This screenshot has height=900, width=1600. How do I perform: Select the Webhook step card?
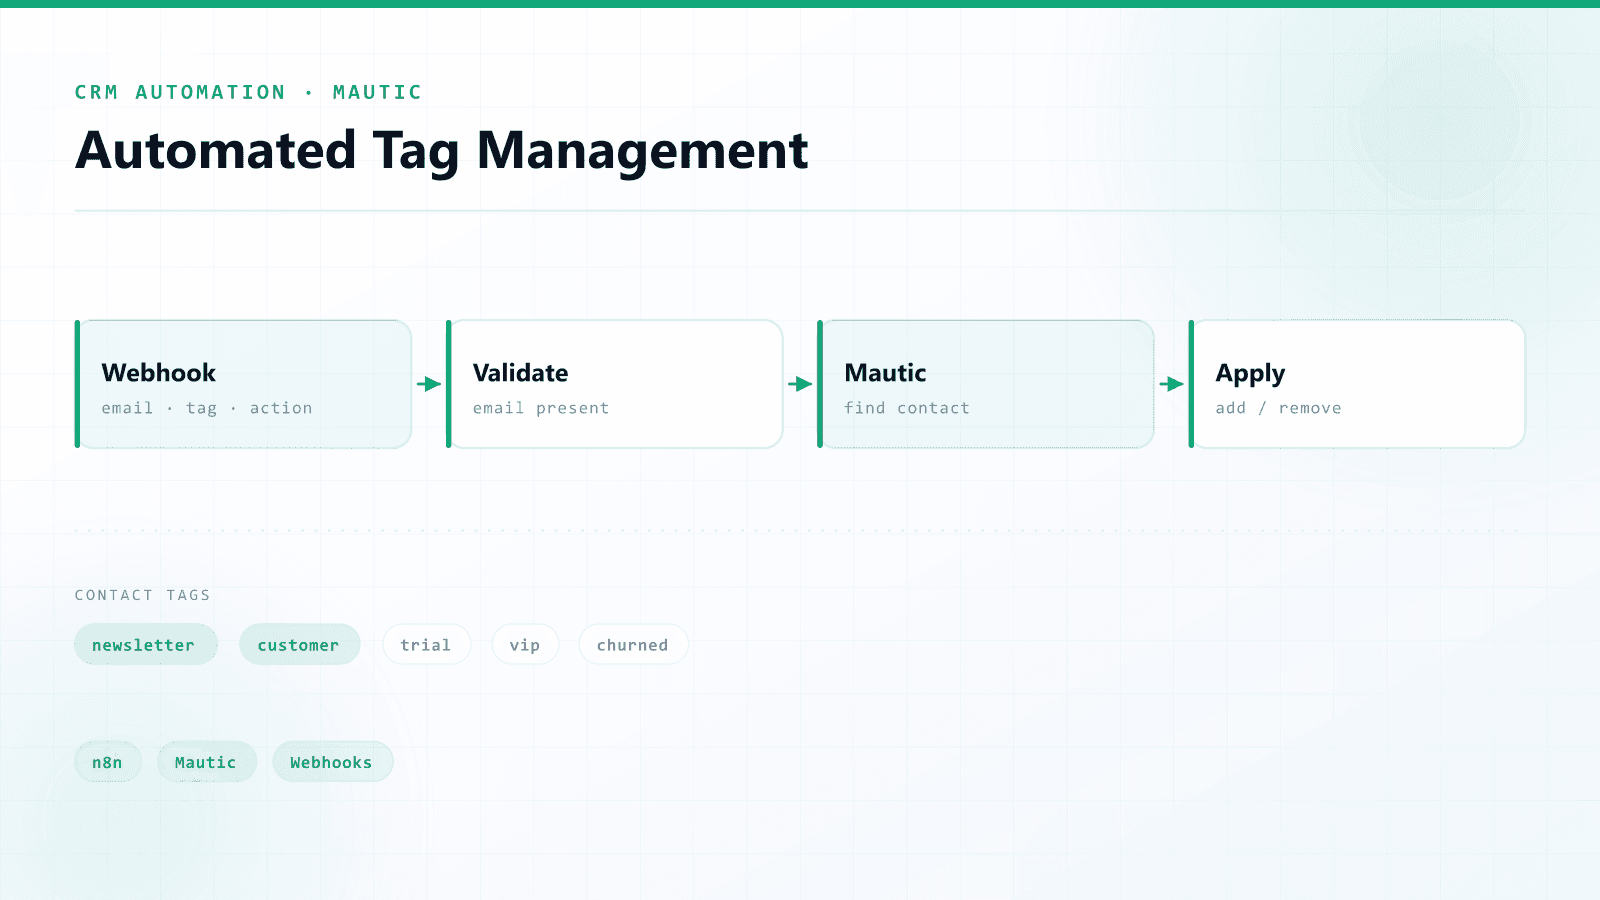[x=243, y=384]
